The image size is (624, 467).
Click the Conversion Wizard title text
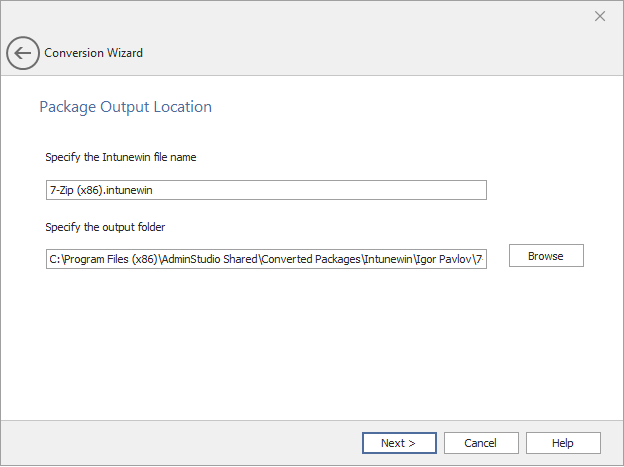tap(94, 53)
